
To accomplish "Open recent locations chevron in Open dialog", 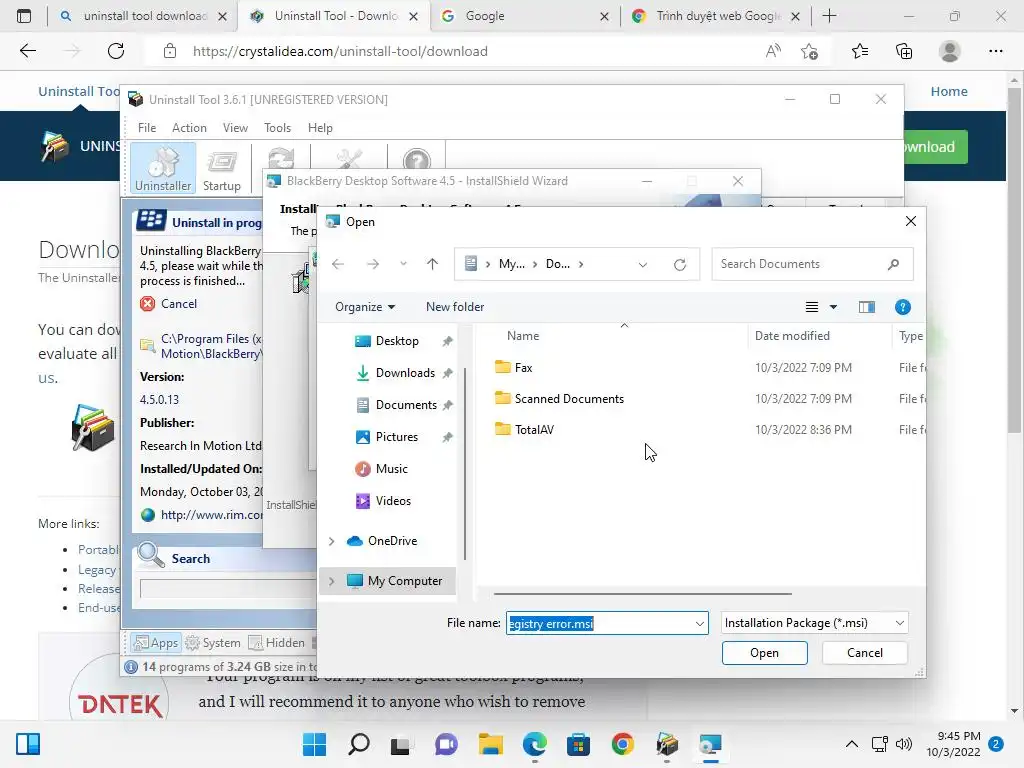I will 404,264.
